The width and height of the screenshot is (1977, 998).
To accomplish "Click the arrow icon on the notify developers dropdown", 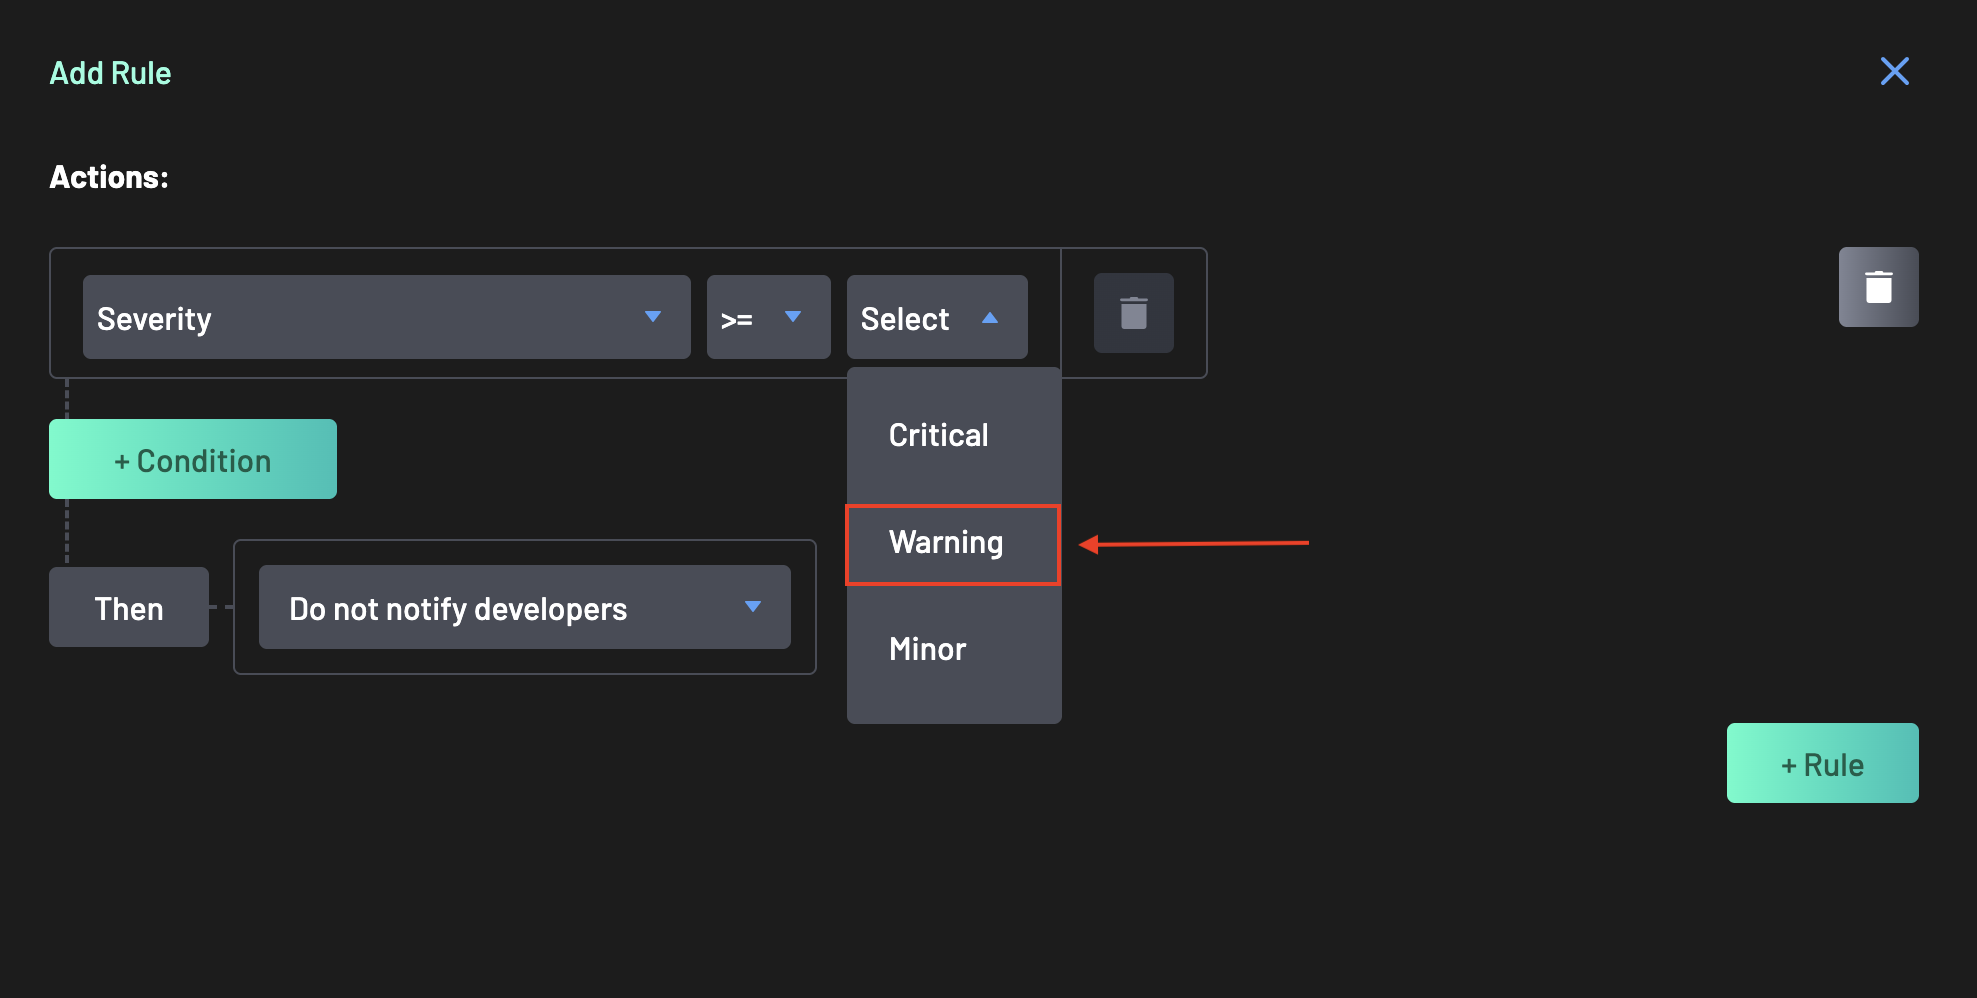I will click(x=753, y=607).
